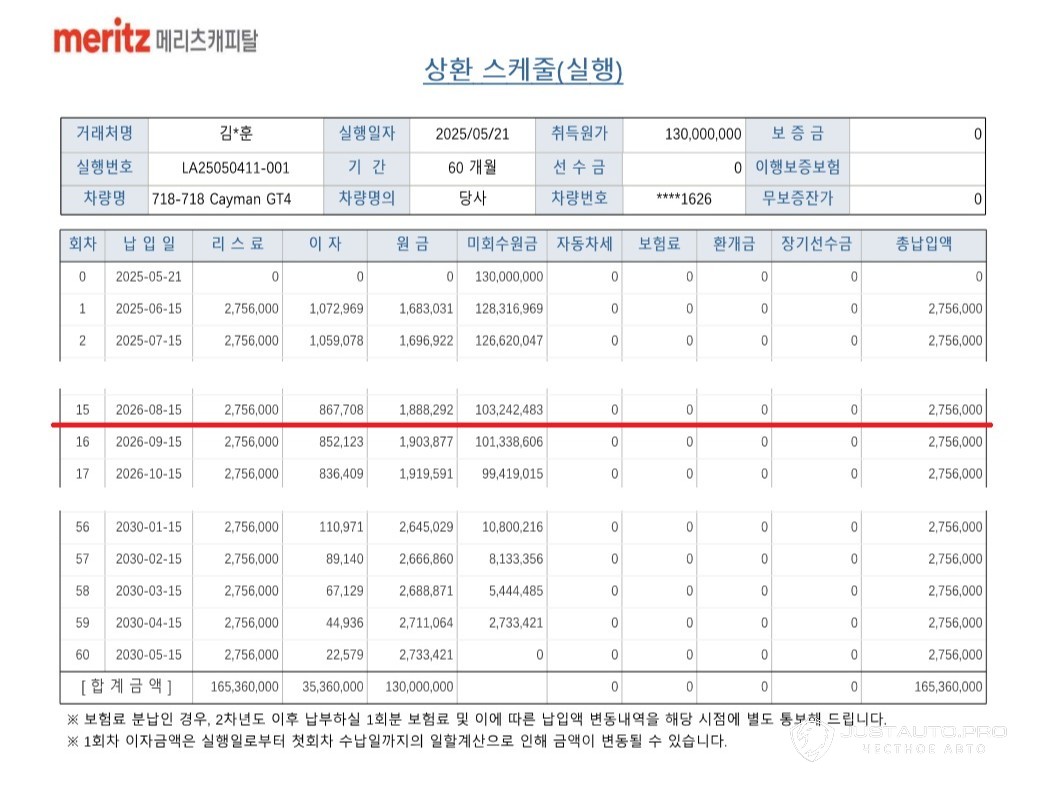
Task: Click the meritz logo
Action: (x=155, y=37)
